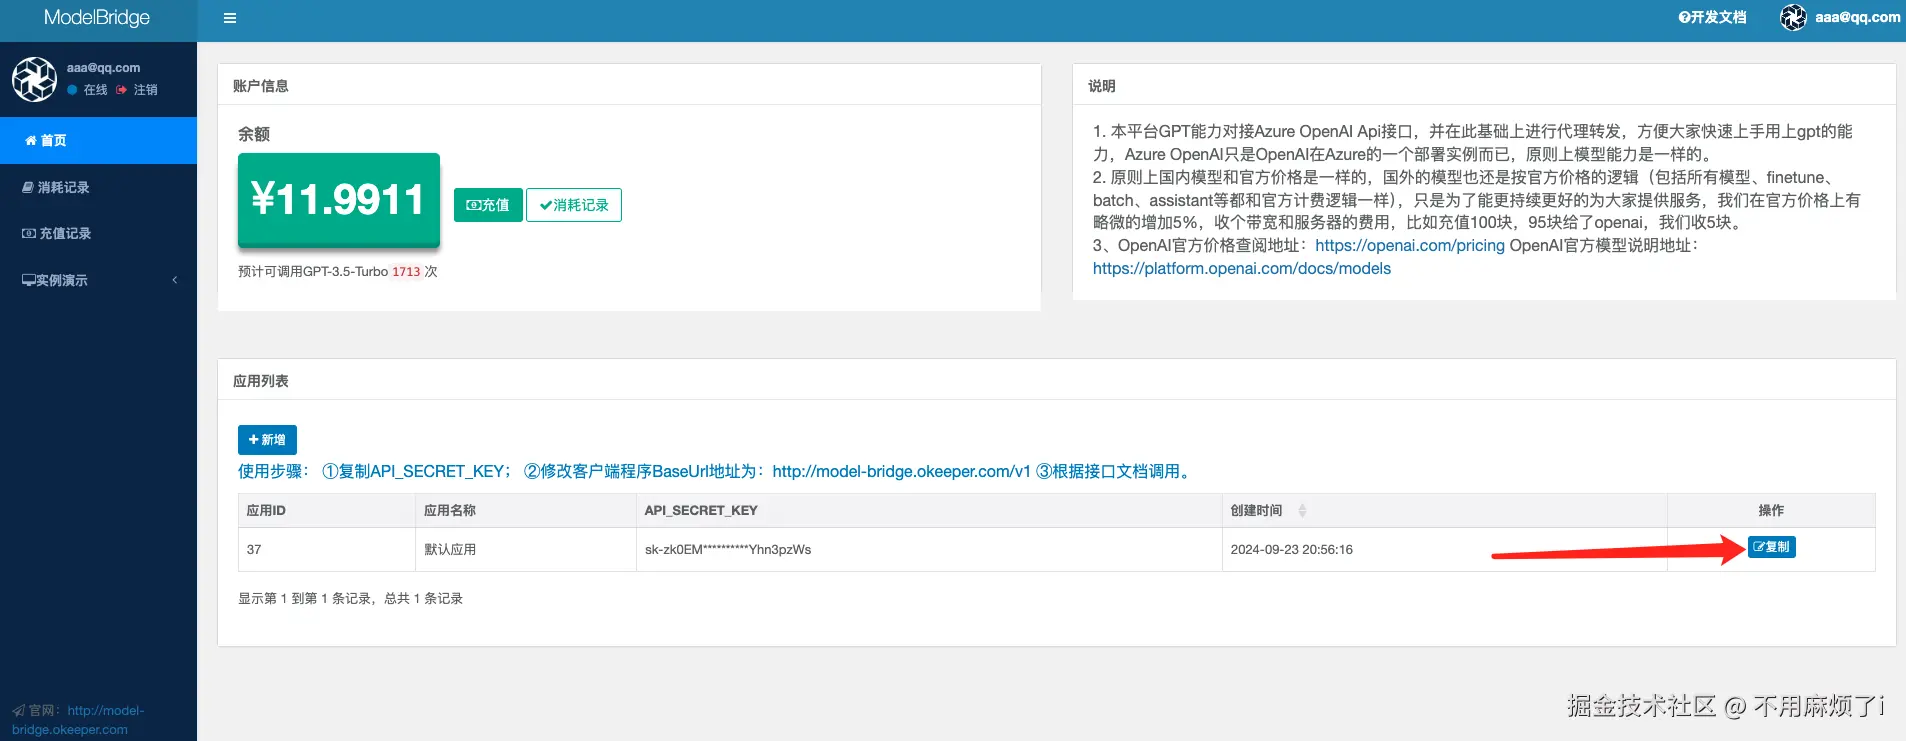Screen dimensions: 1906x741
Task: Open the platform.openai.com/docs/models link
Action: coord(1241,268)
